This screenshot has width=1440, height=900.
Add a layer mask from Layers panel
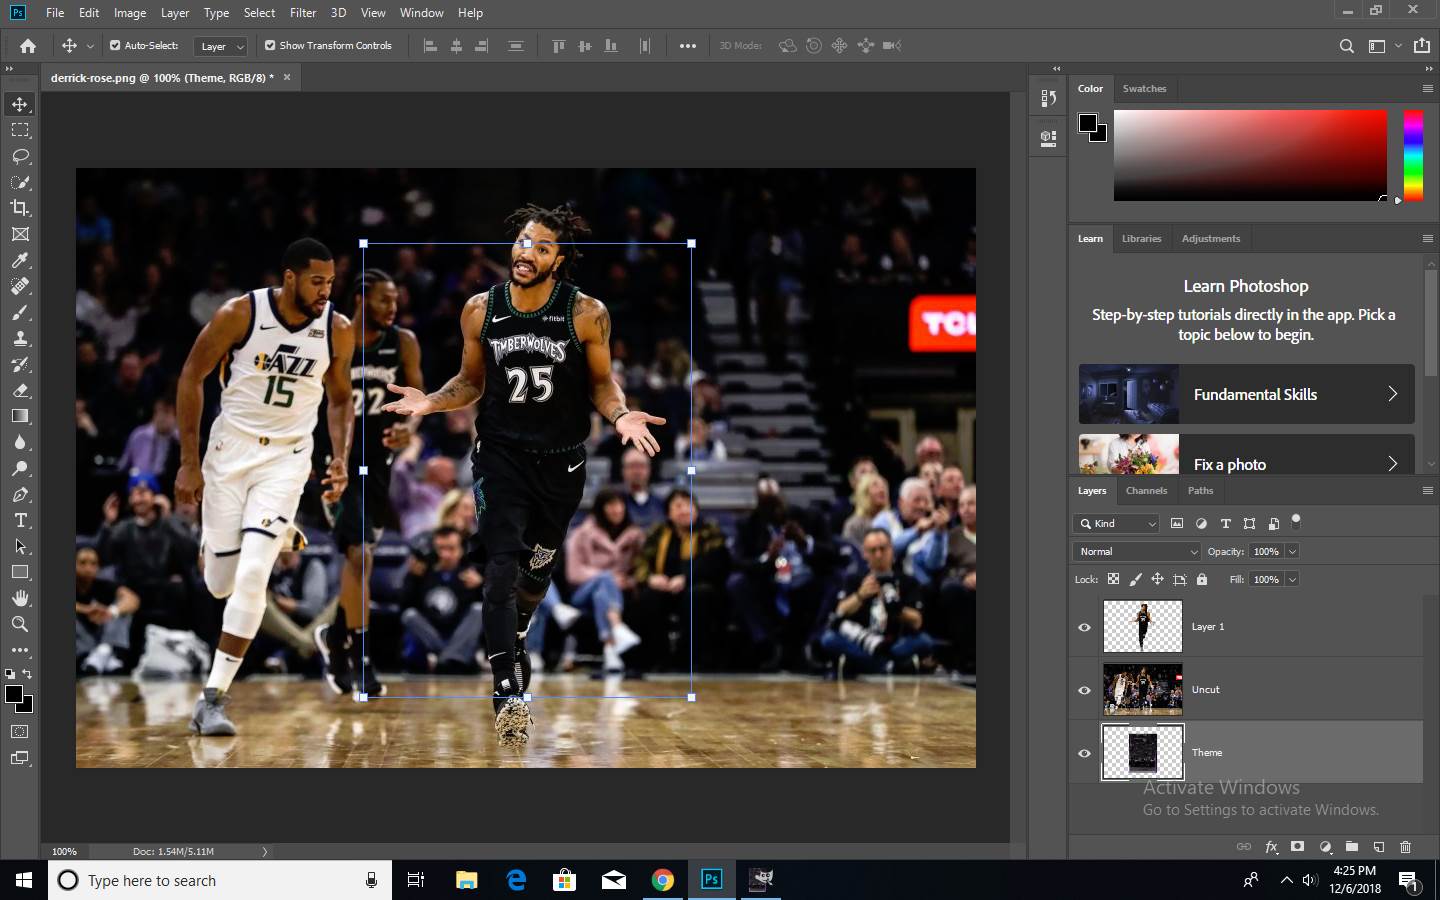(1297, 847)
